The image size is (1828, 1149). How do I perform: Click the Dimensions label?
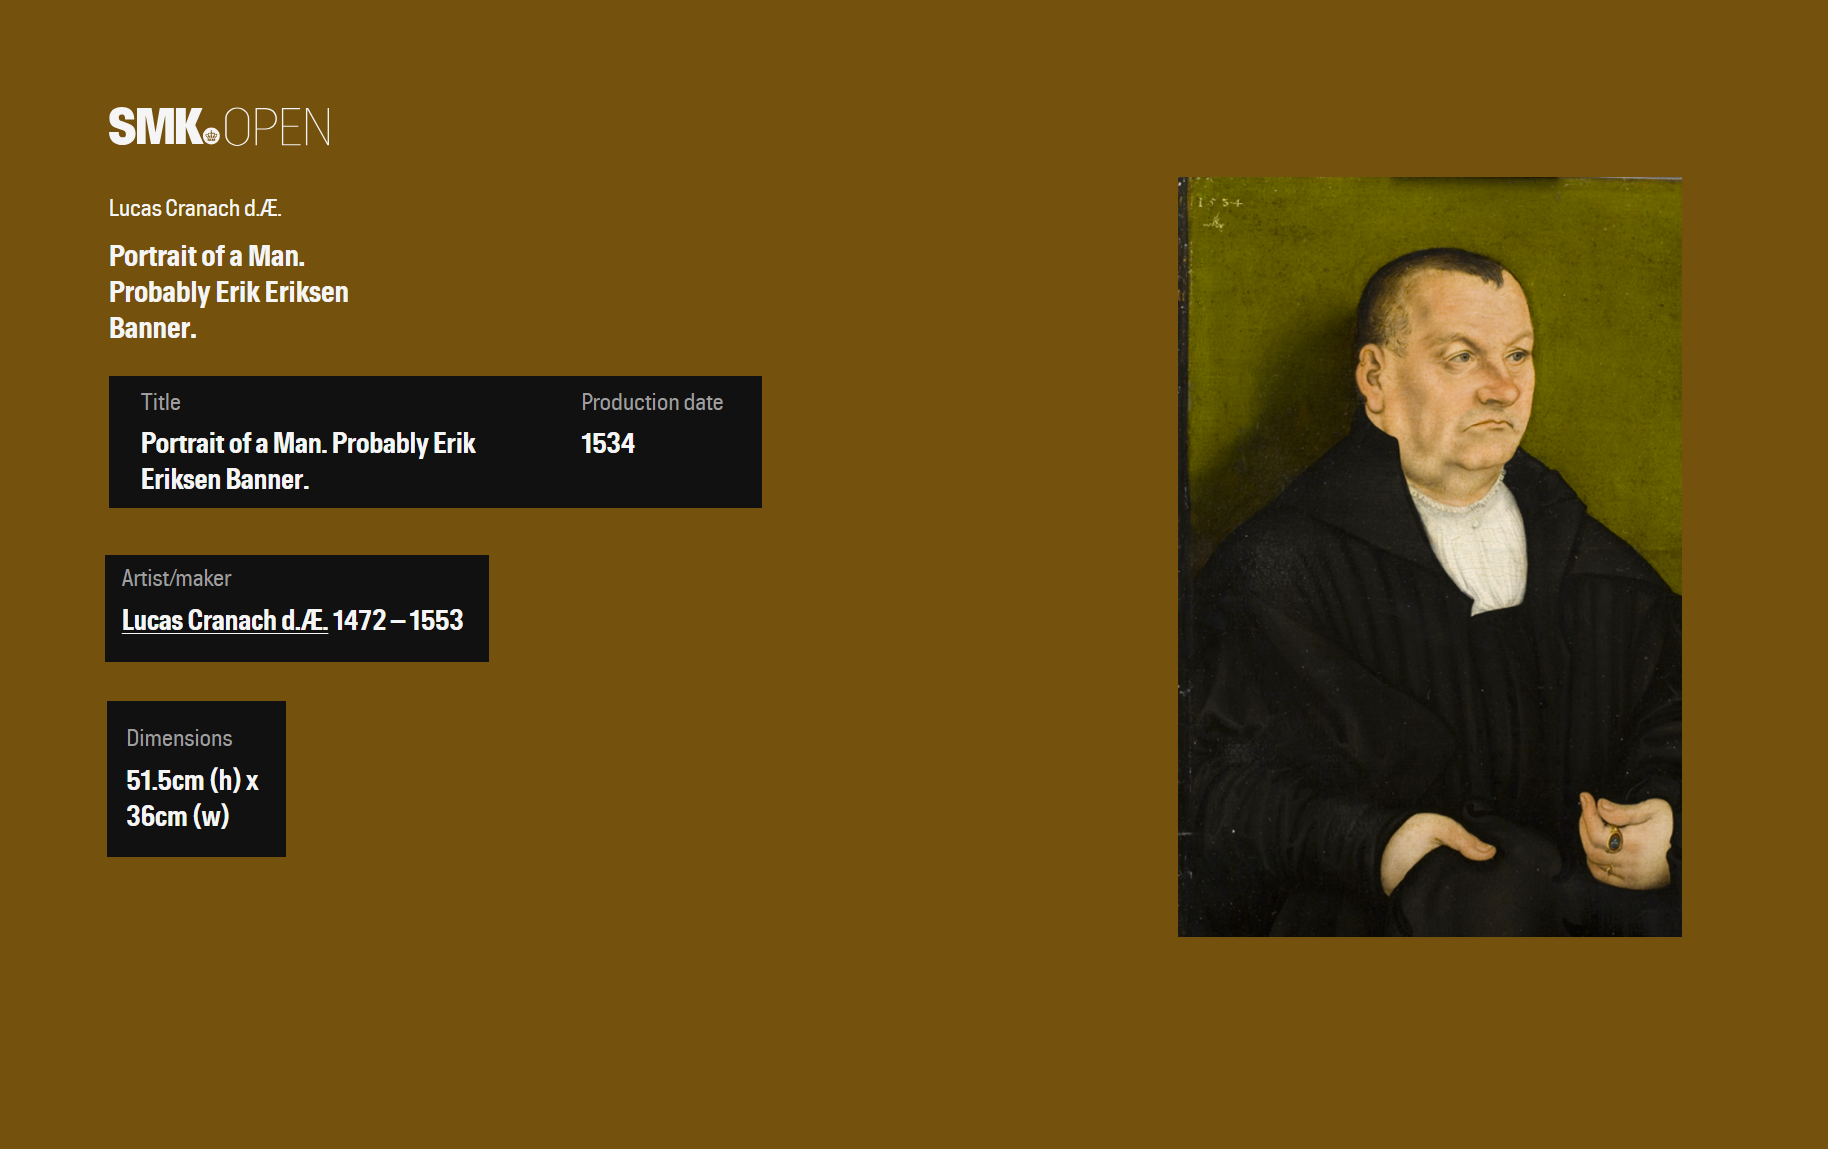(x=179, y=738)
